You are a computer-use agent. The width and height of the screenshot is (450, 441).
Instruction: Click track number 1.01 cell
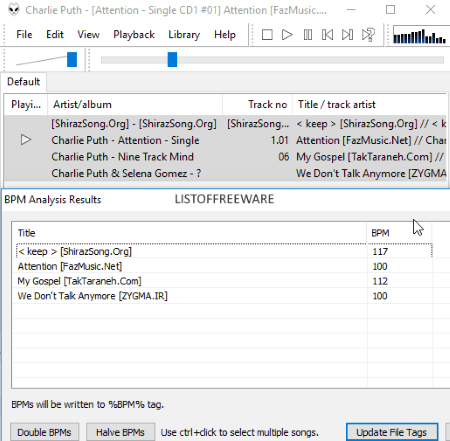(x=279, y=140)
